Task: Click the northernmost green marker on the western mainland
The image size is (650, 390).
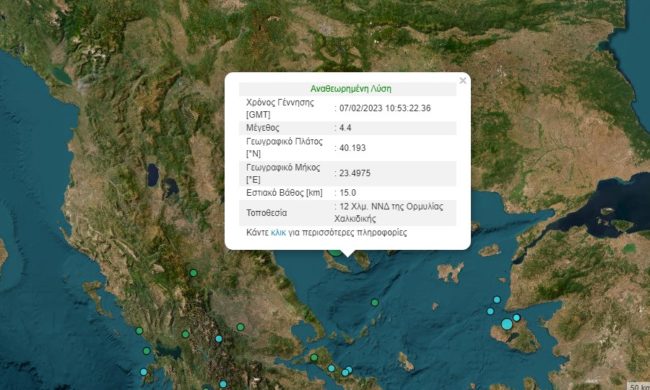Action: [193, 273]
